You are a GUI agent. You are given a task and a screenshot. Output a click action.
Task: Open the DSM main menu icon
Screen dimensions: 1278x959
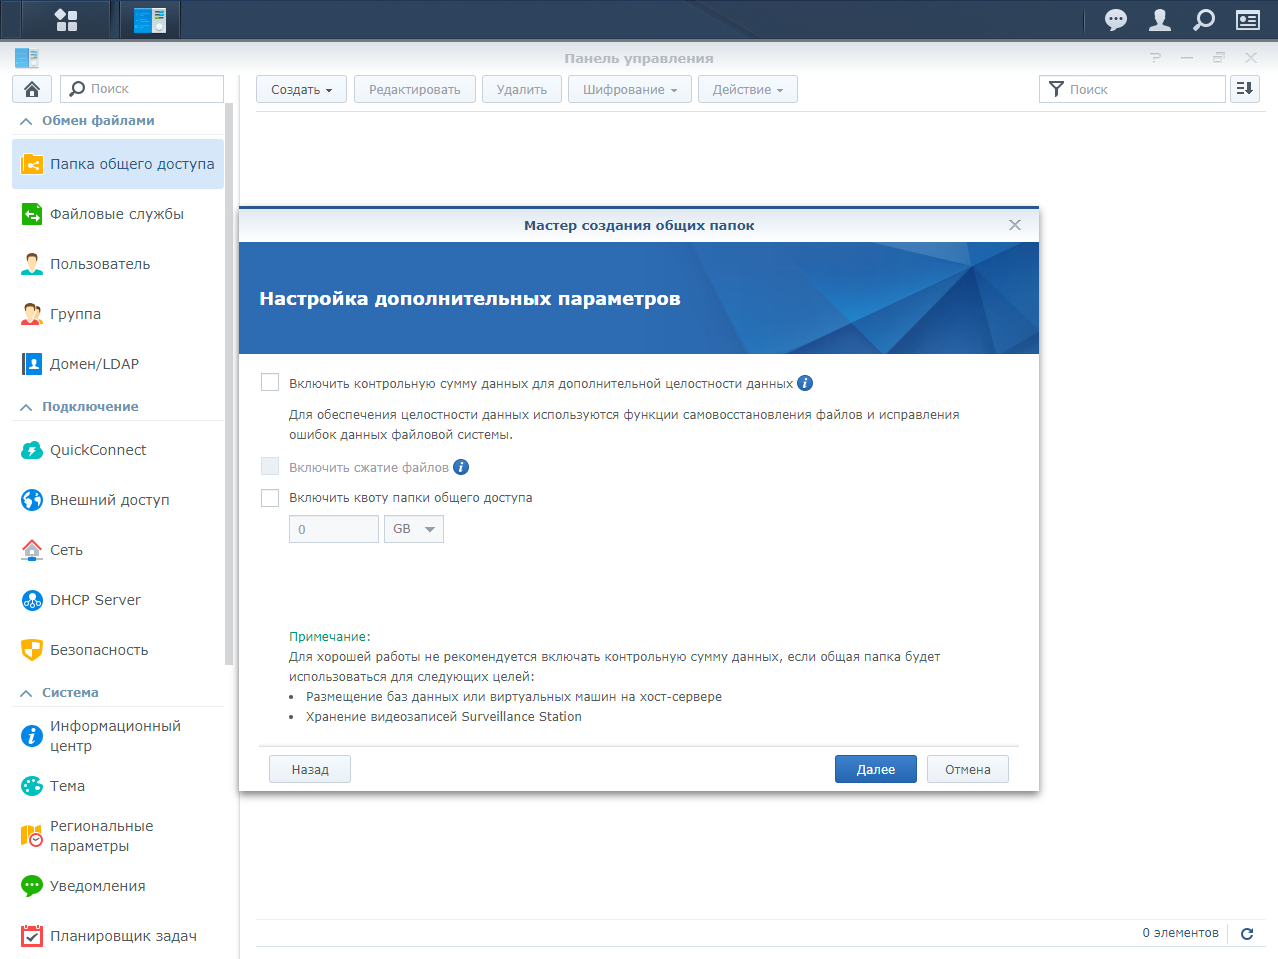tap(66, 19)
